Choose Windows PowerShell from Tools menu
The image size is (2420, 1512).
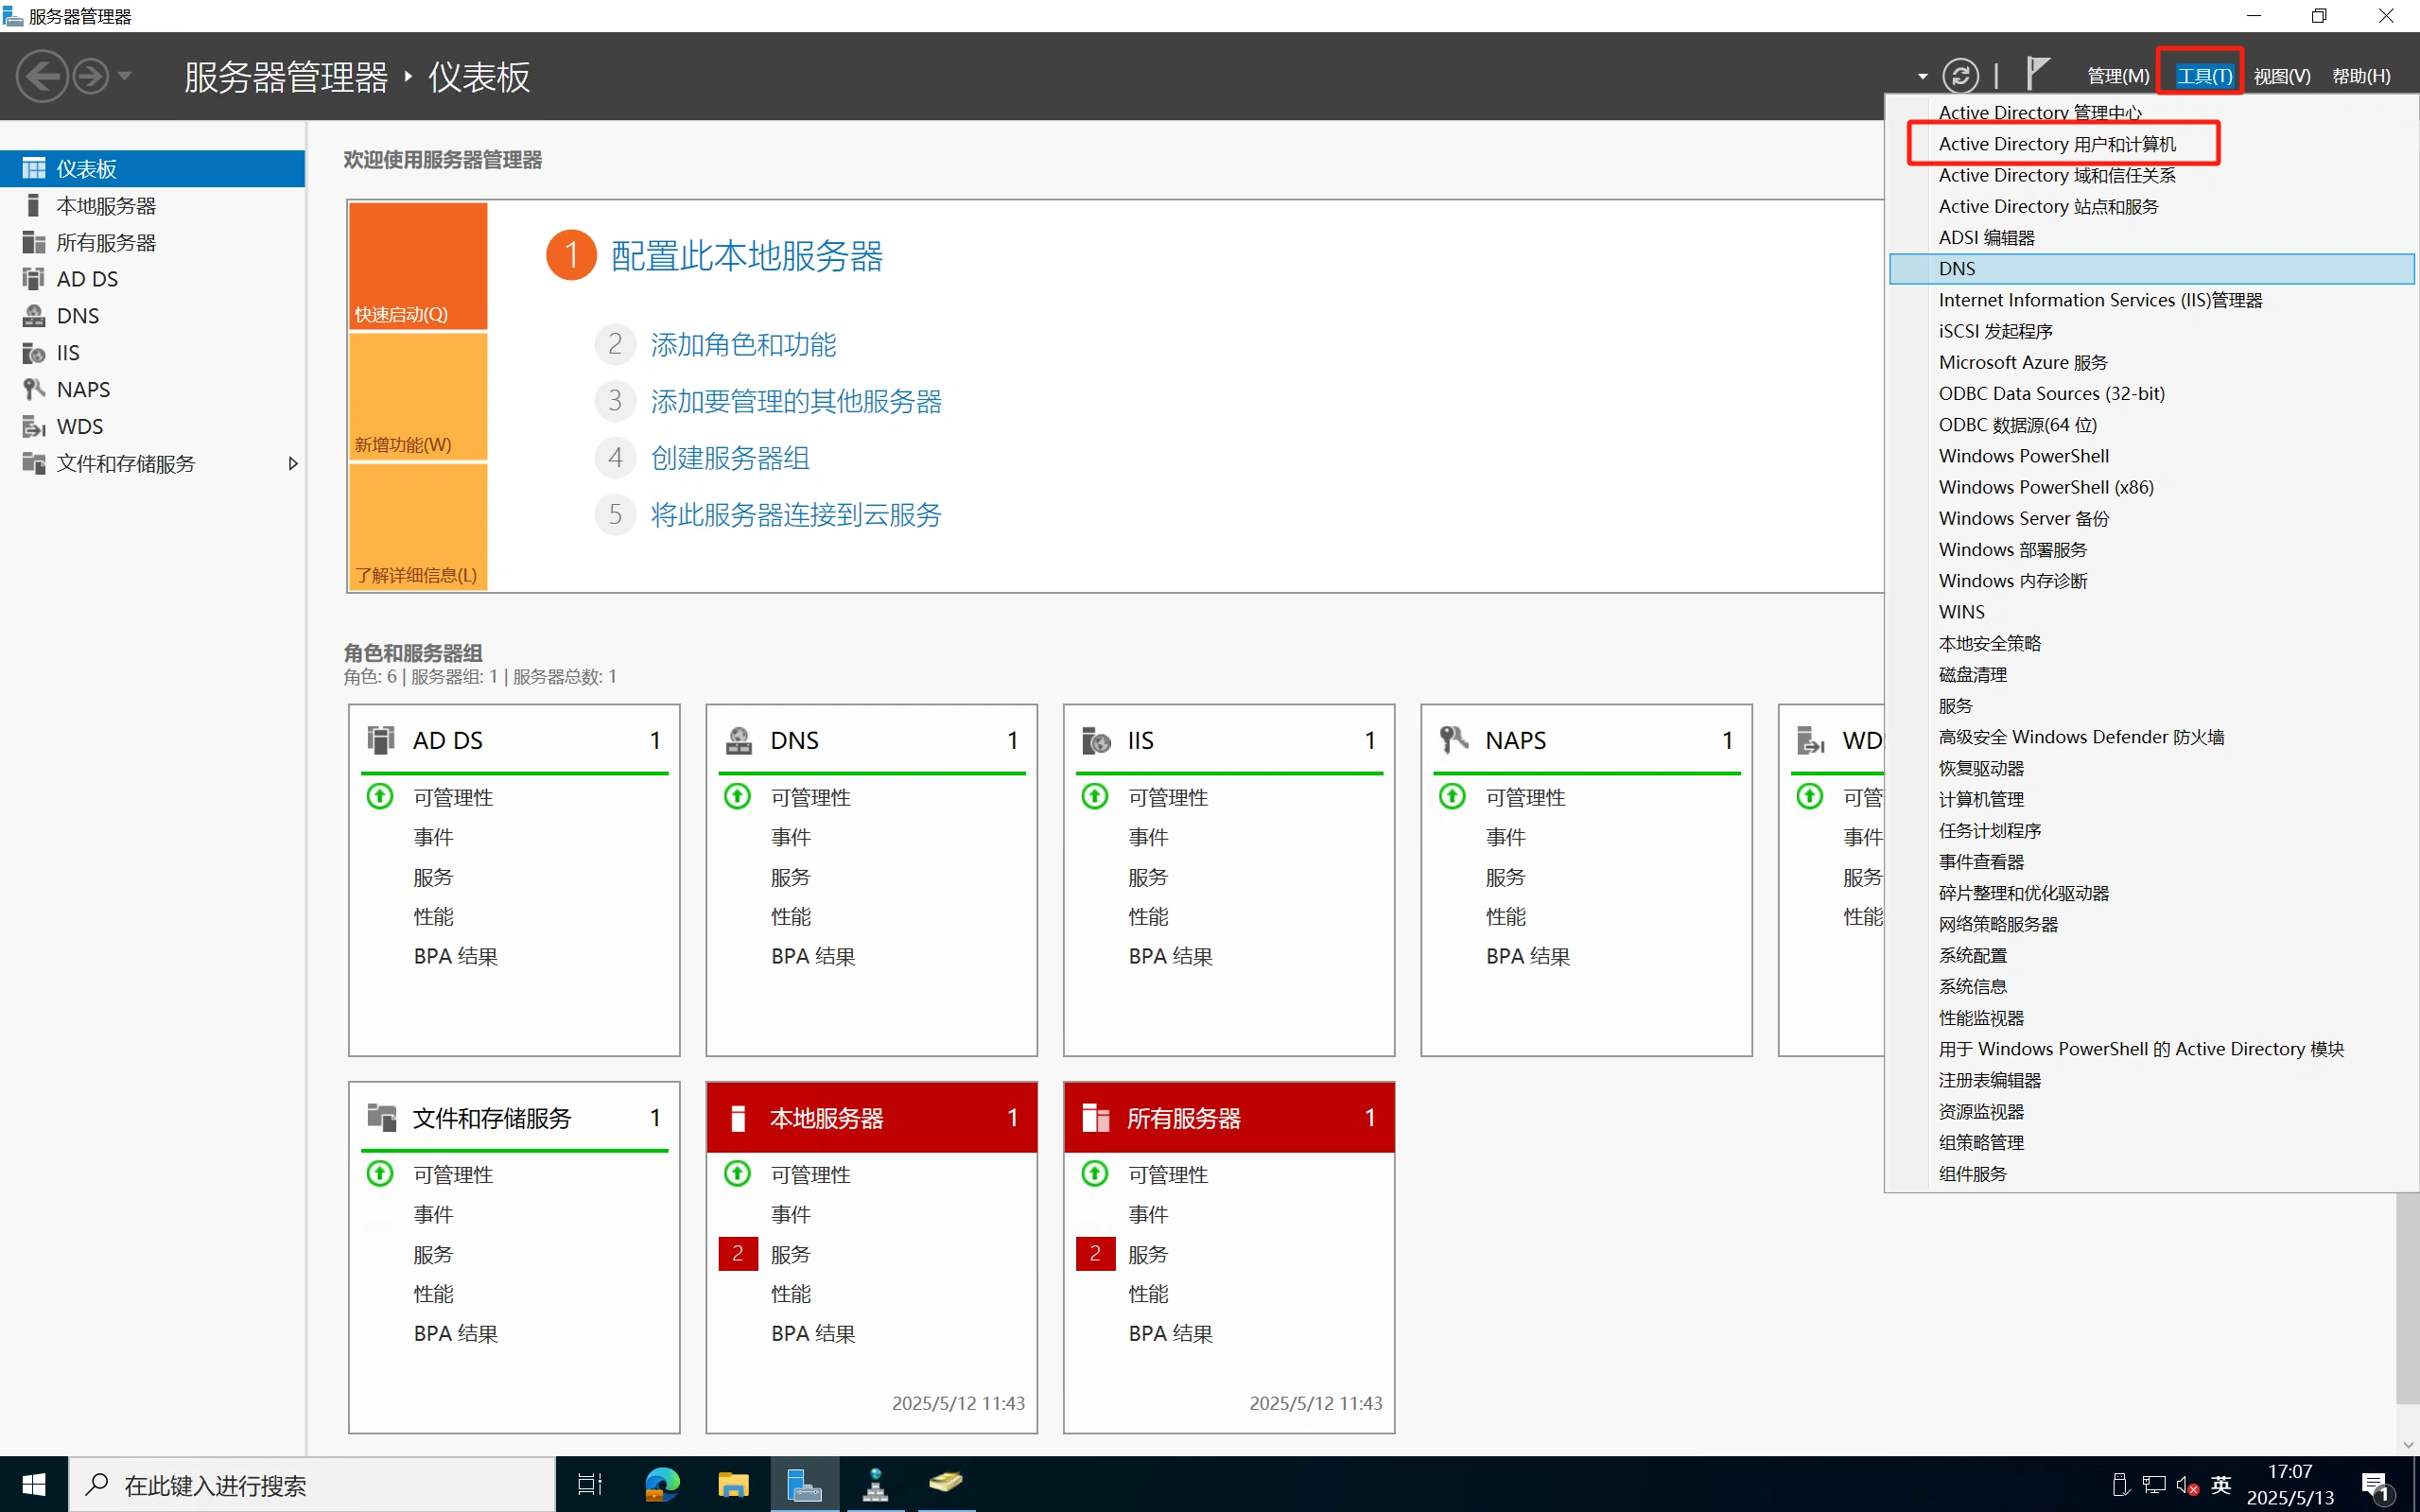coord(2151,456)
